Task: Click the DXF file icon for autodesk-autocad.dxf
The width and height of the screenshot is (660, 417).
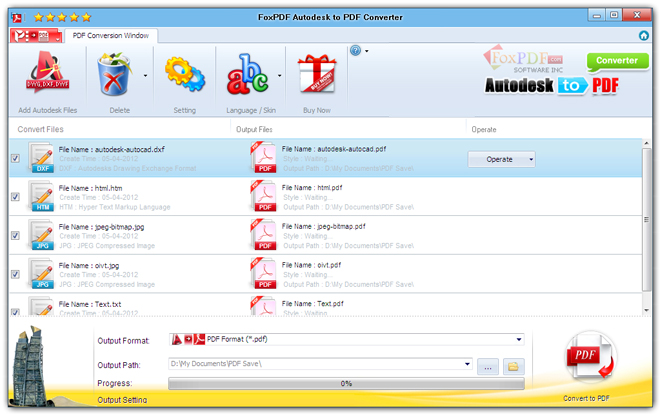Action: click(x=42, y=158)
